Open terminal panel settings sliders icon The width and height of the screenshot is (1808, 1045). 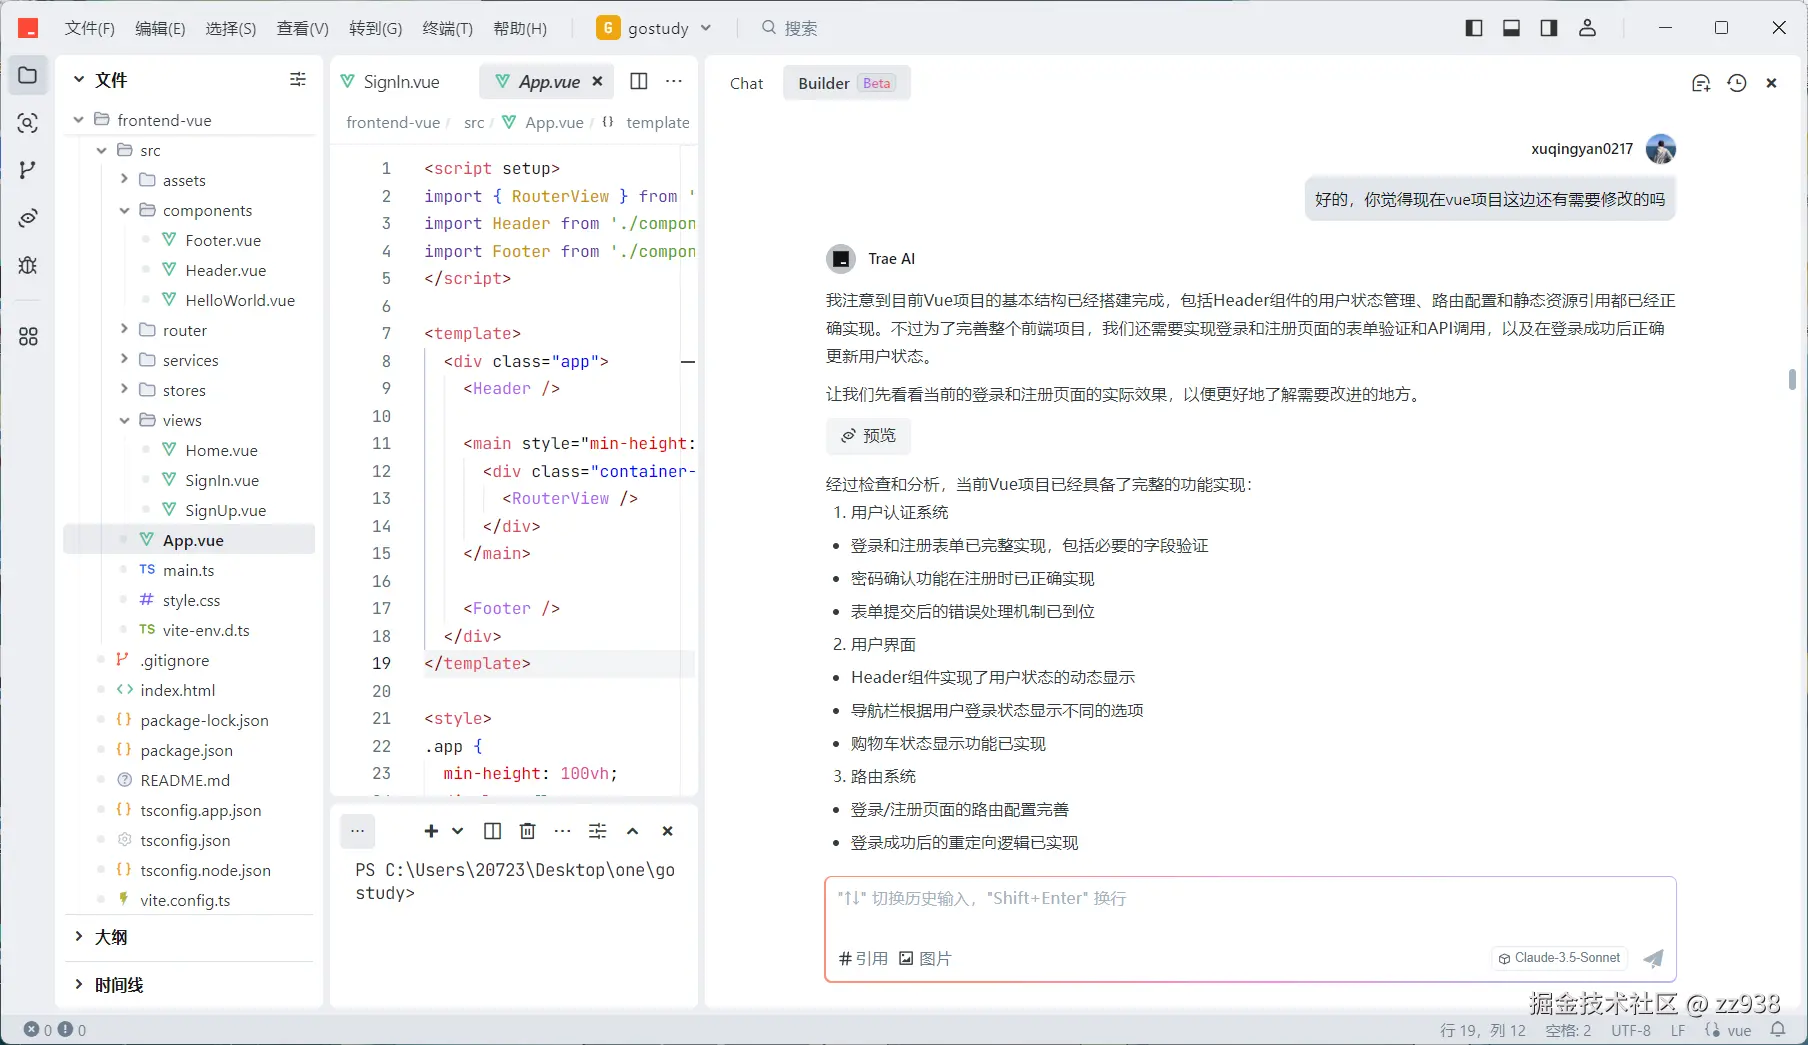(598, 831)
